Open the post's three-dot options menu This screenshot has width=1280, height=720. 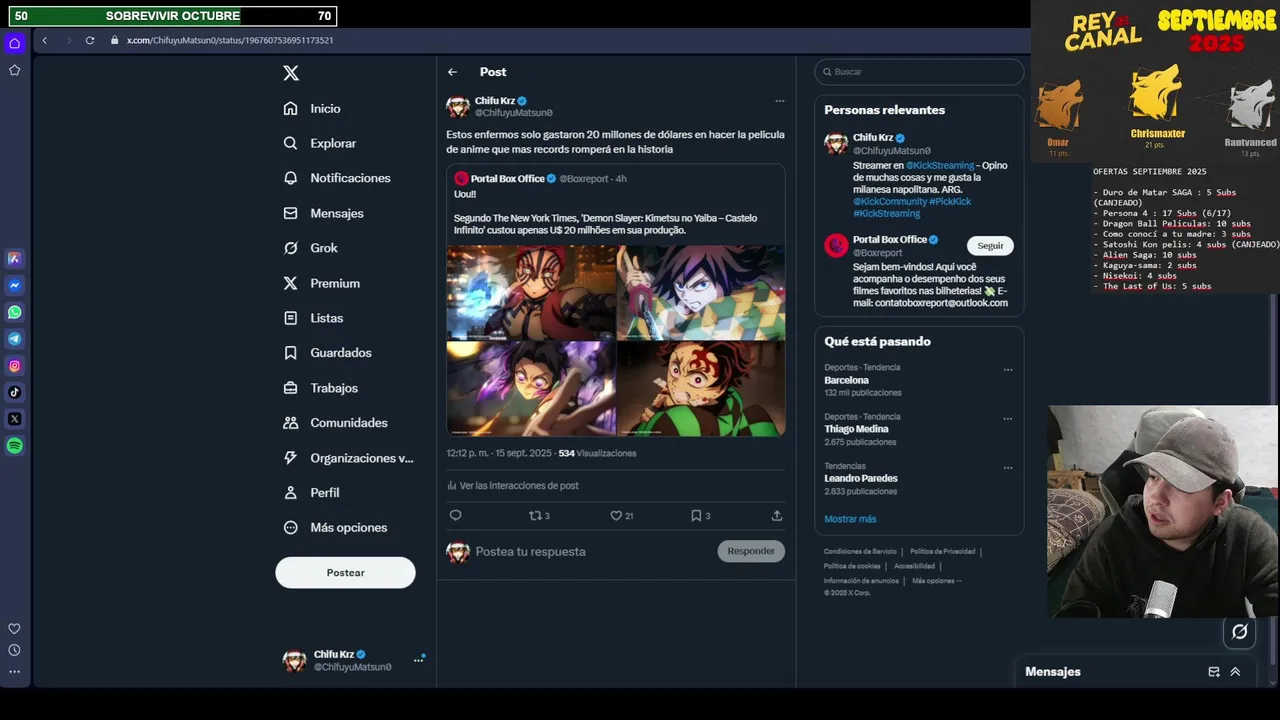pos(780,101)
